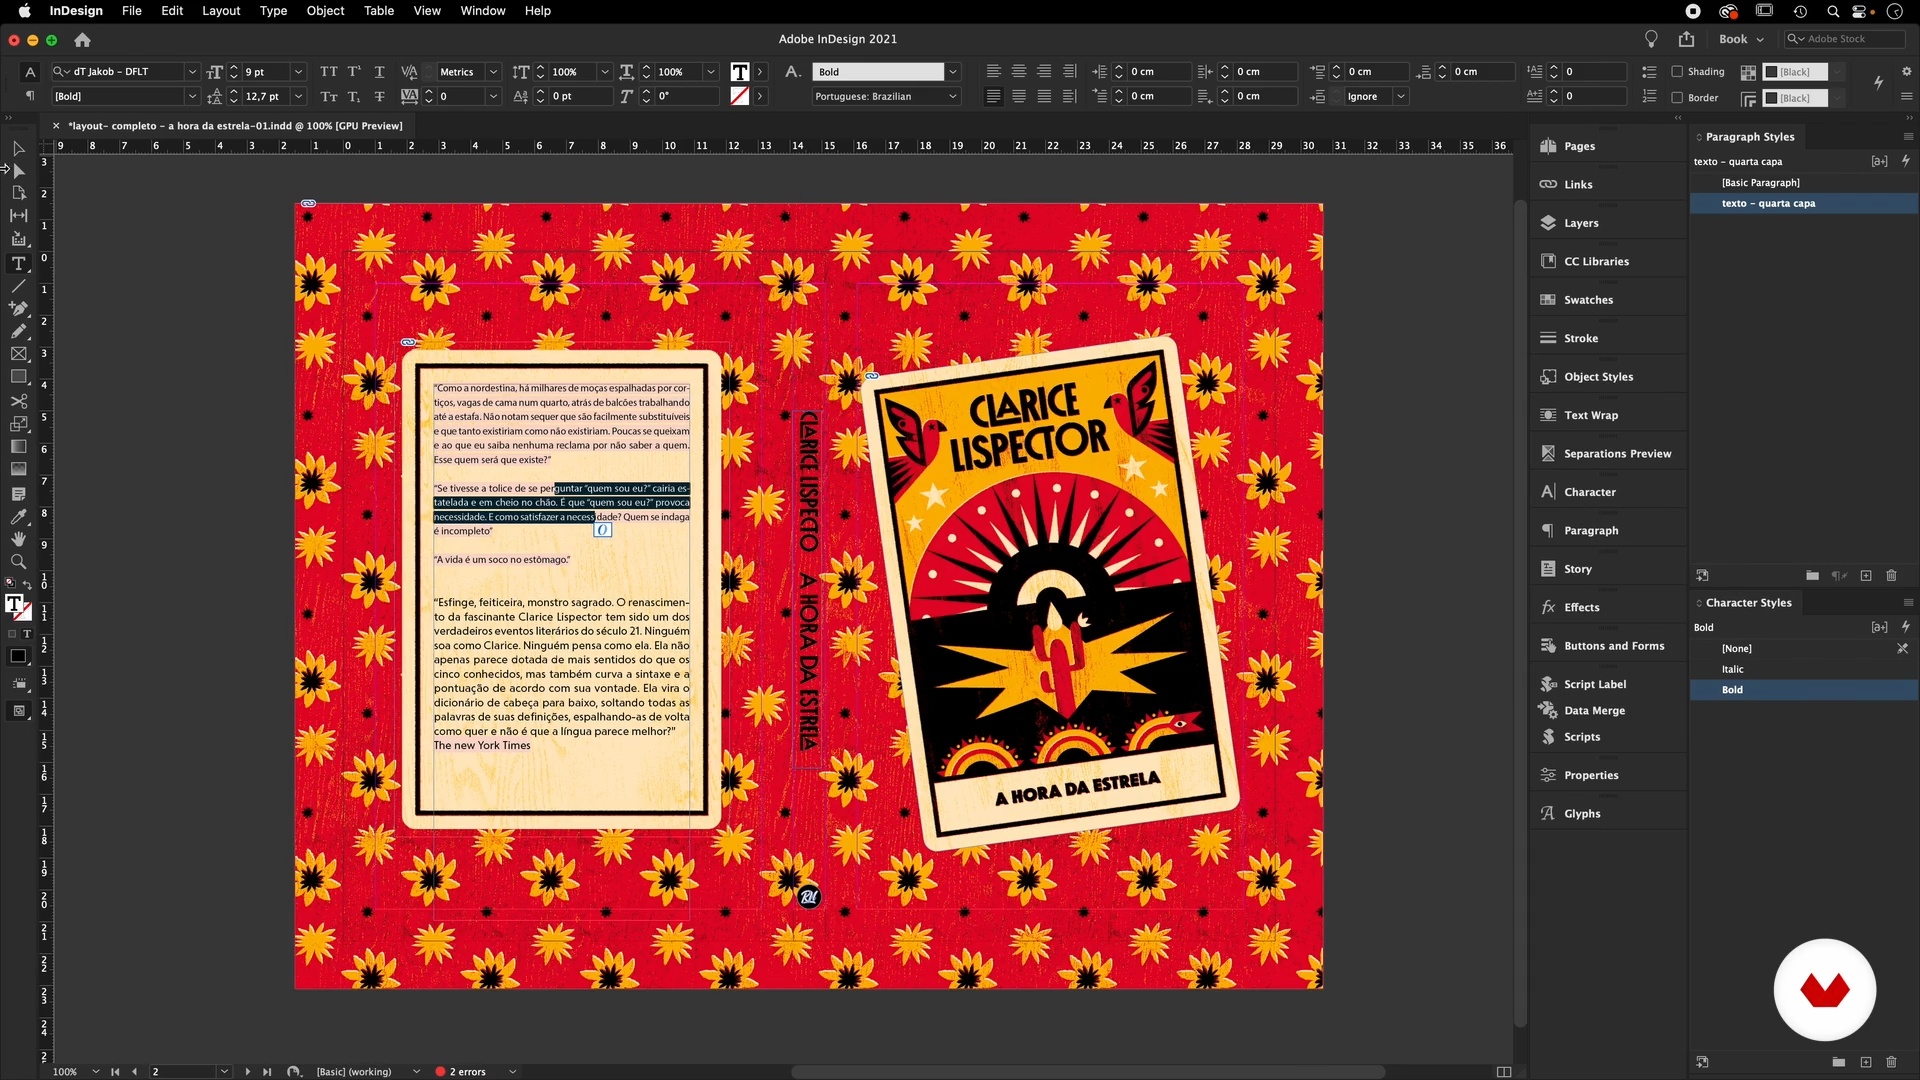This screenshot has height=1080, width=1920.
Task: Select the Pencil tool
Action: pos(18,331)
